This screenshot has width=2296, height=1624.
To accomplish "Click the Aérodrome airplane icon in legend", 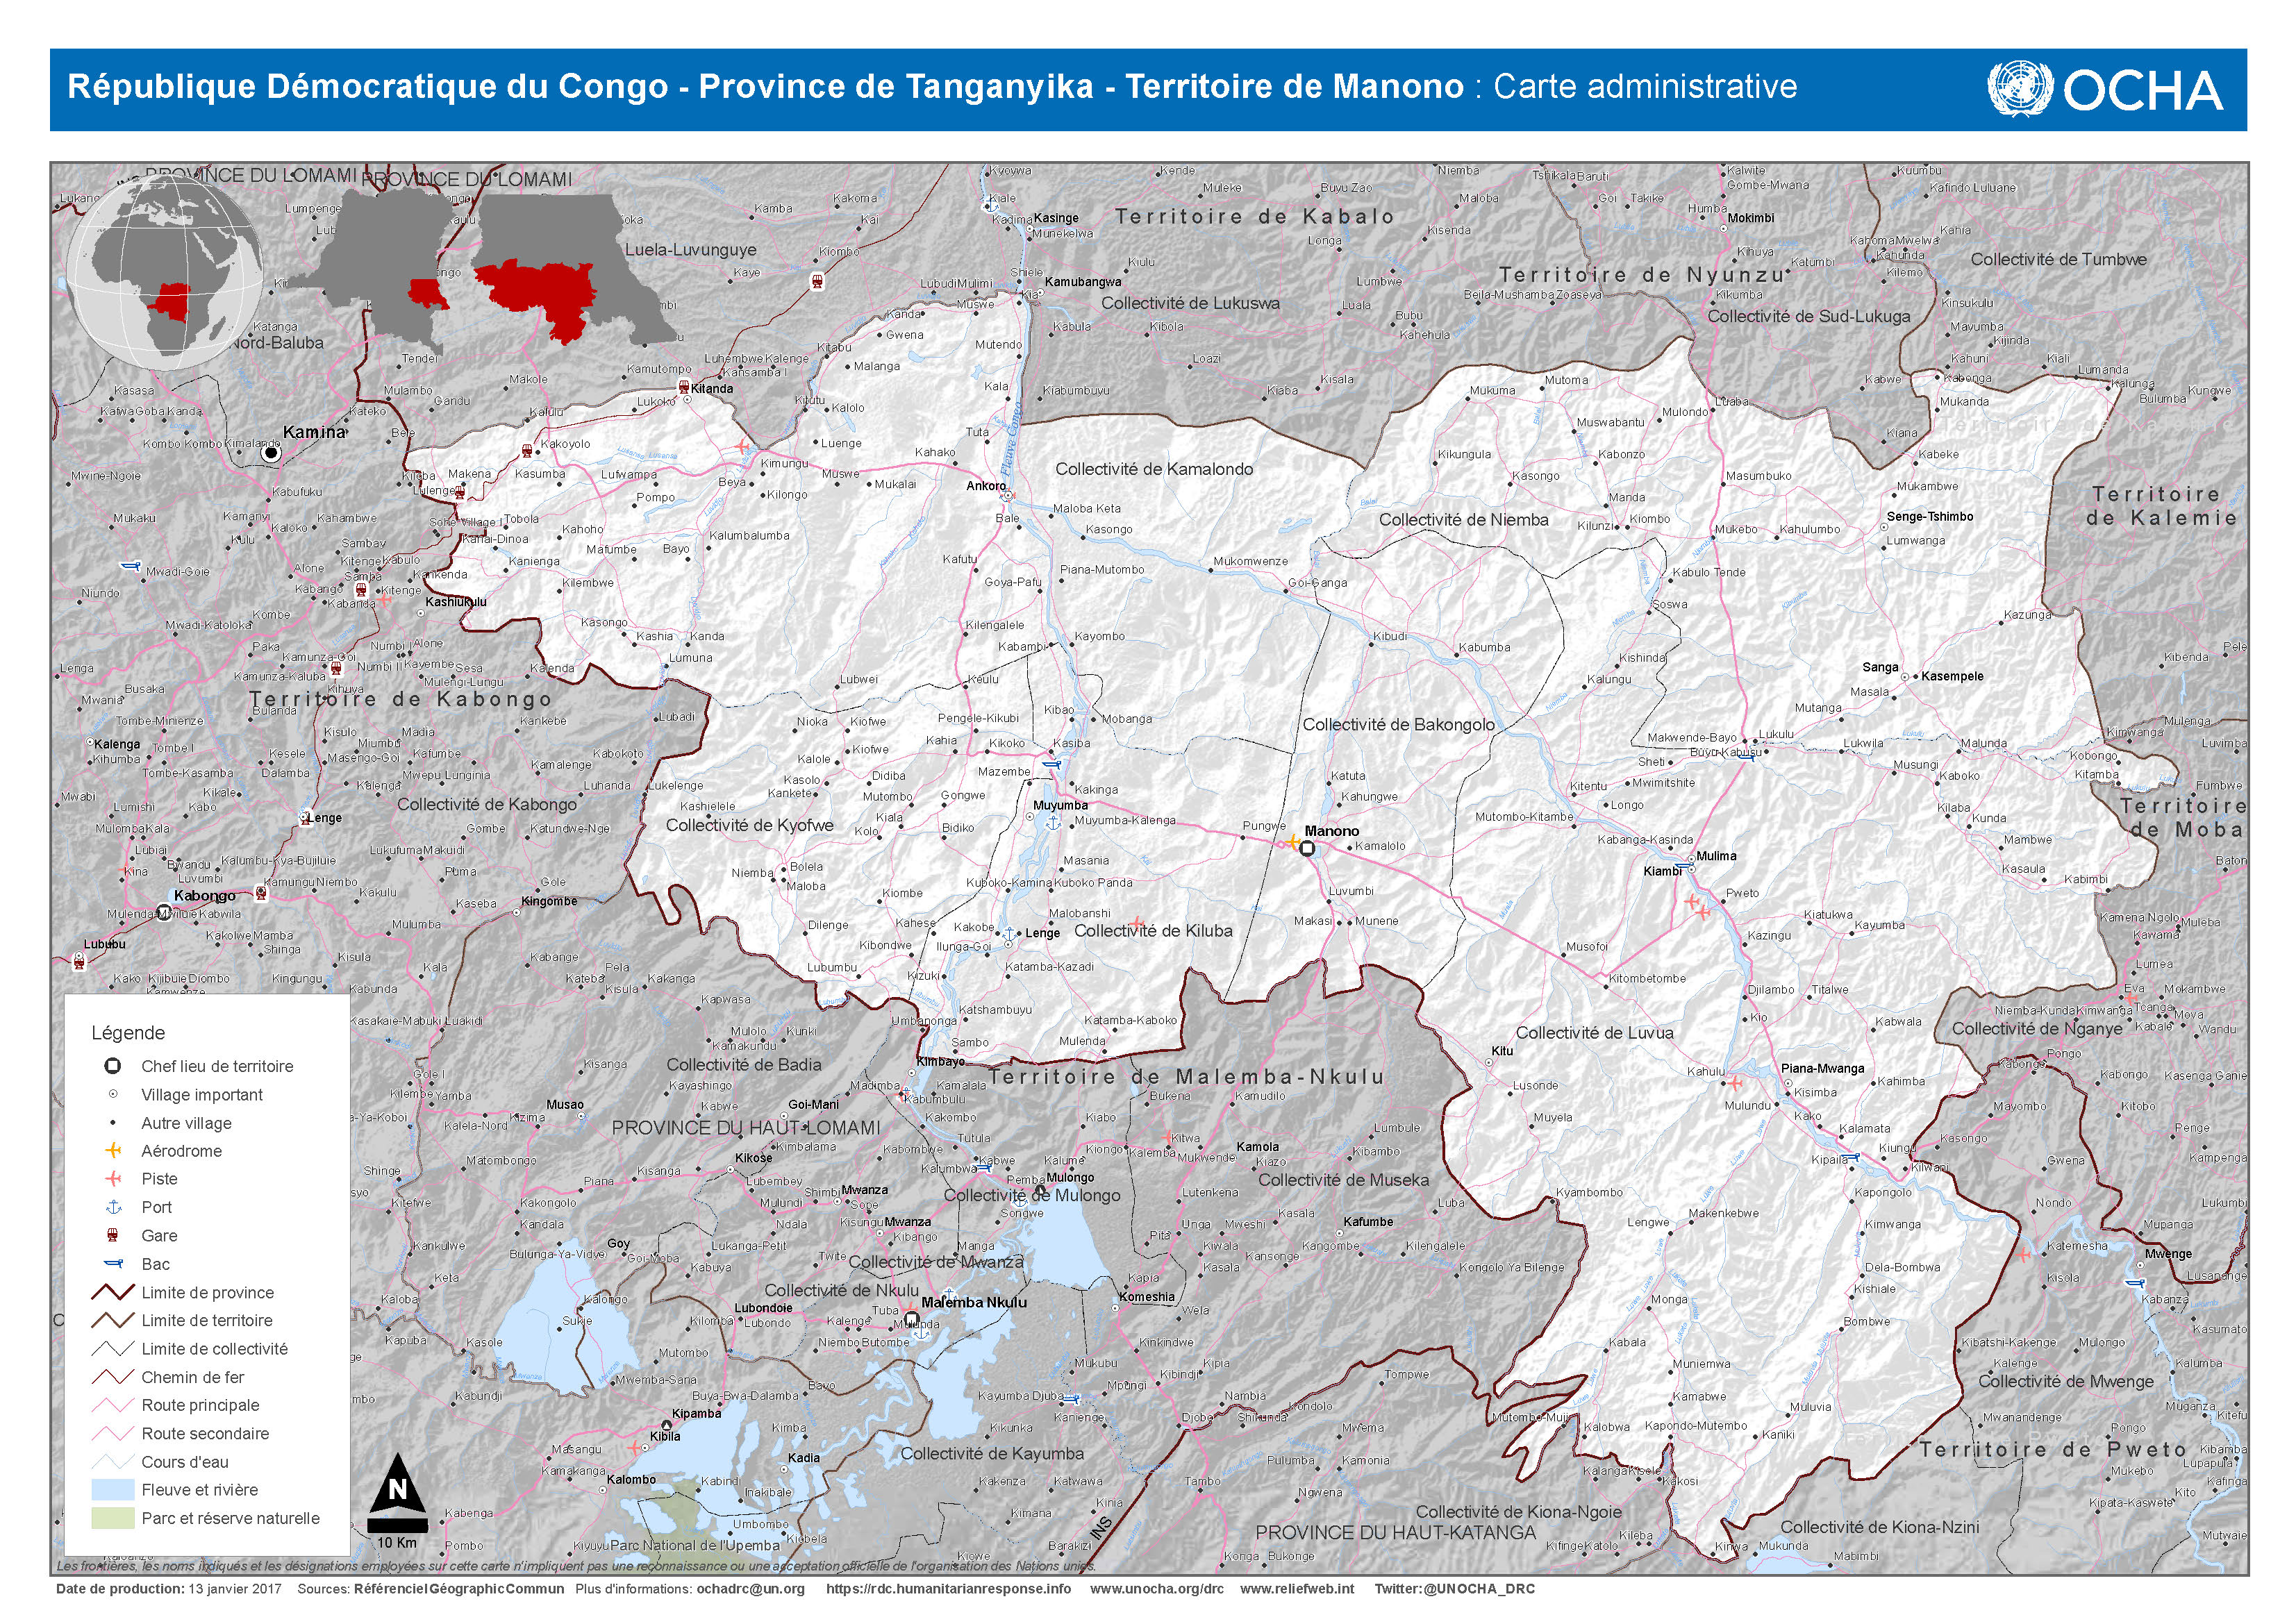I will pos(113,1150).
